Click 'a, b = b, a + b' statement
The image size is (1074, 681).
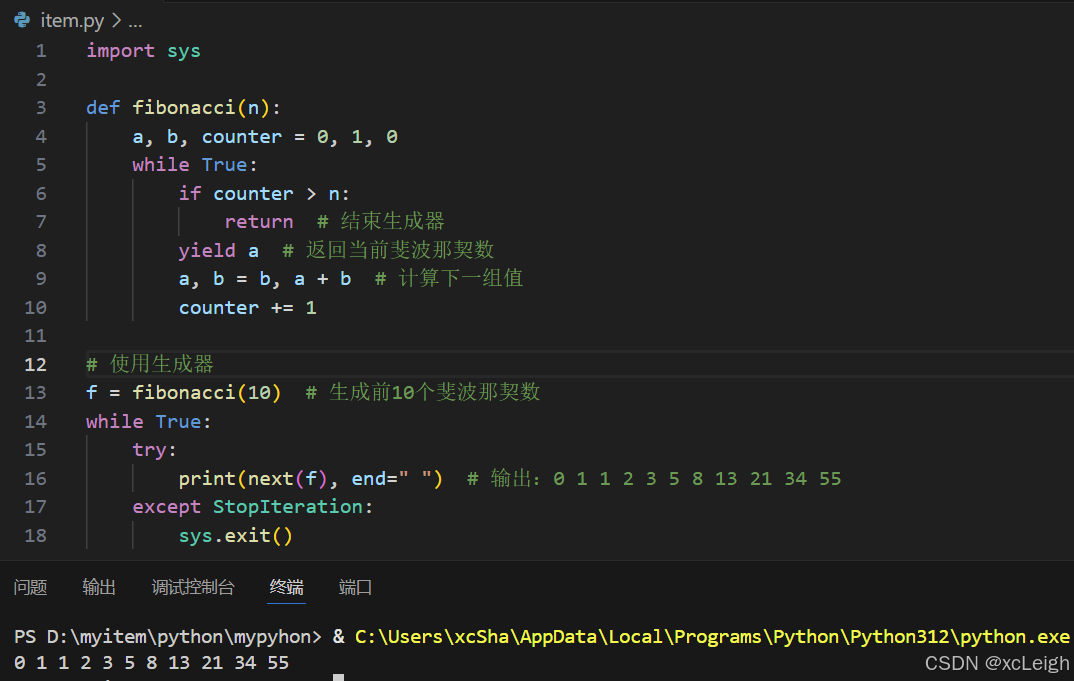[265, 279]
